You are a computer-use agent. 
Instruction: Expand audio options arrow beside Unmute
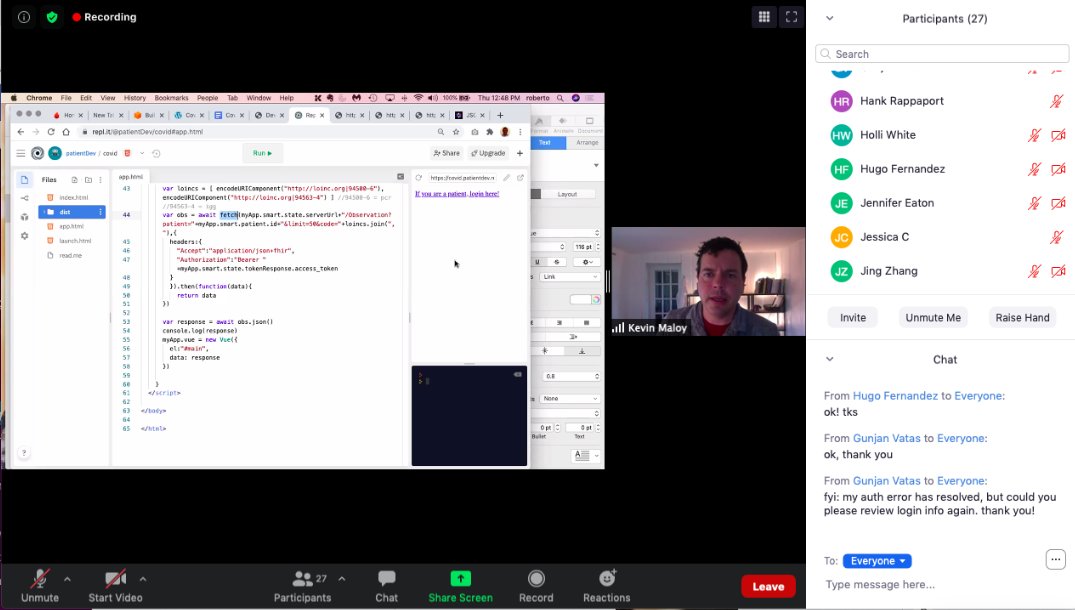pyautogui.click(x=67, y=579)
